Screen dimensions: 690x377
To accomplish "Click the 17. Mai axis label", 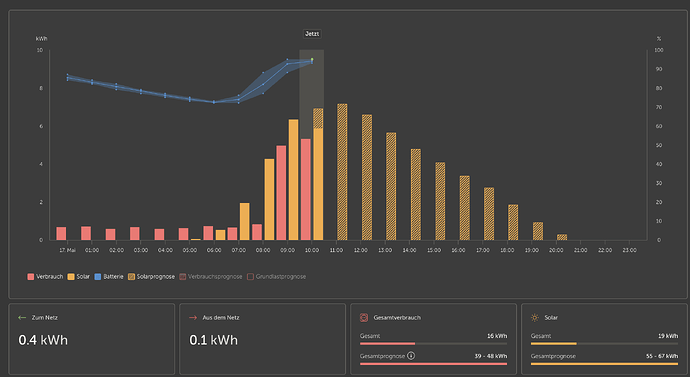I will (x=67, y=250).
